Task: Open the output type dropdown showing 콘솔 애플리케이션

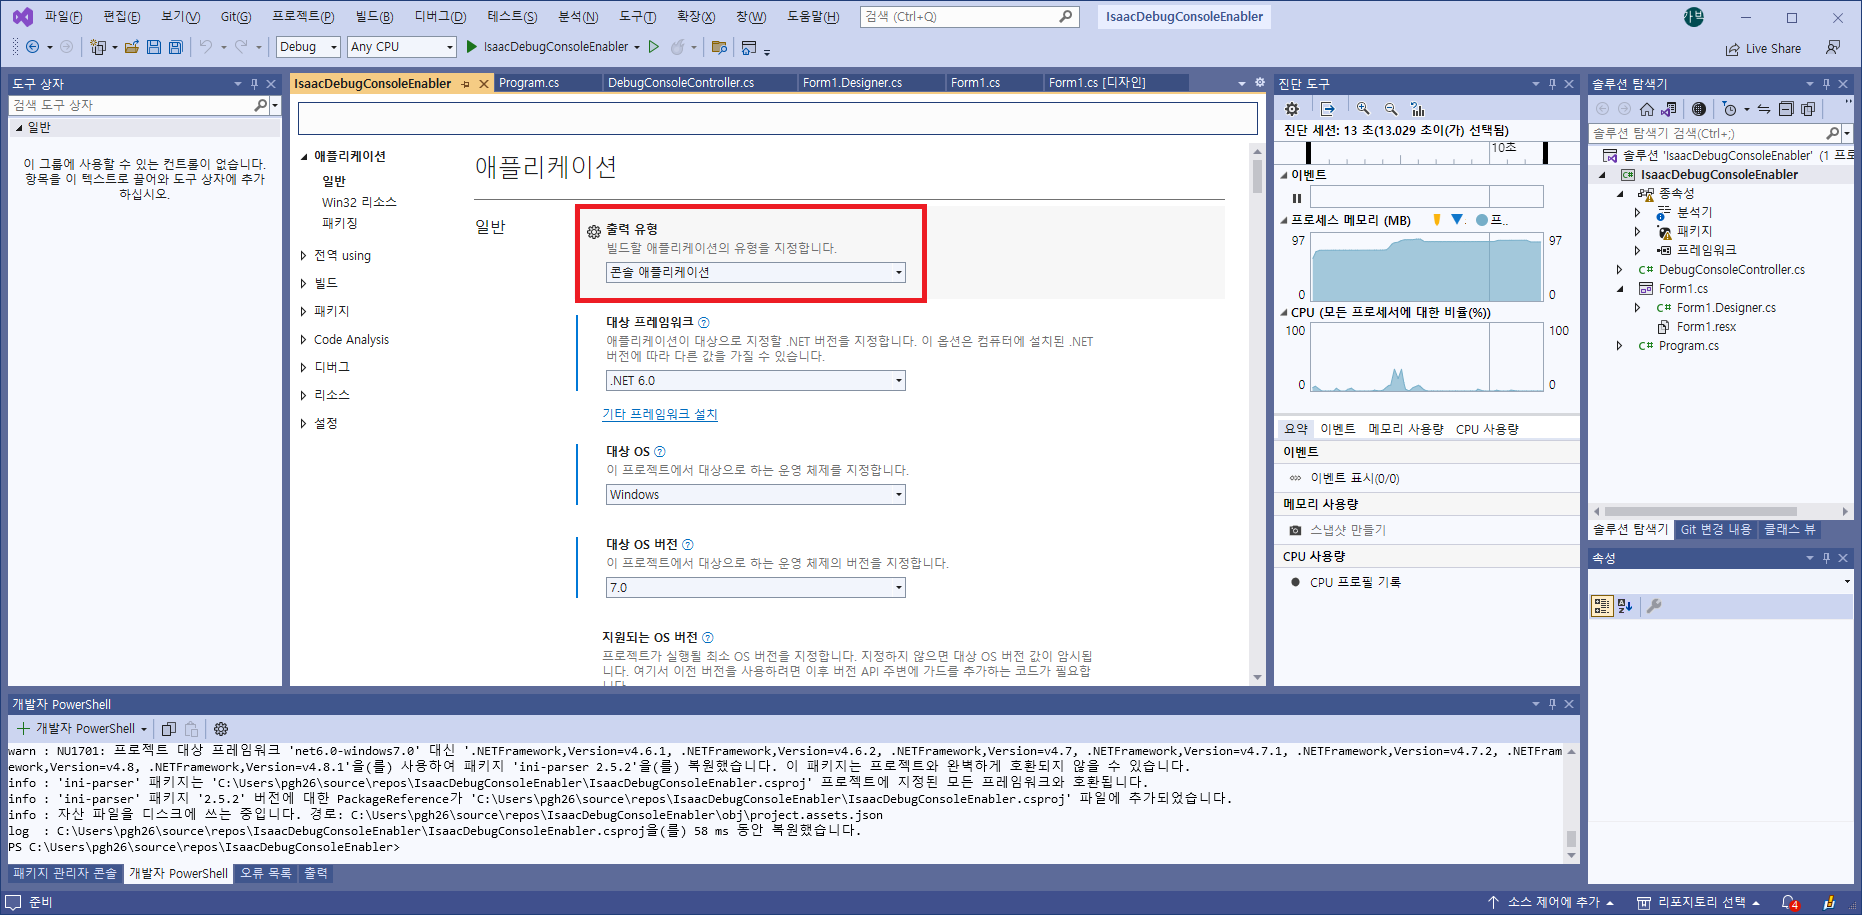Action: [x=756, y=272]
